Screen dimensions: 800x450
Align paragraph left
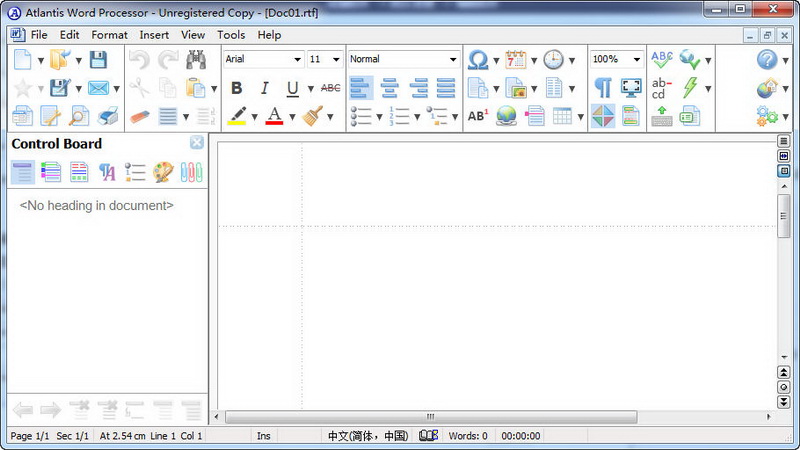click(361, 88)
